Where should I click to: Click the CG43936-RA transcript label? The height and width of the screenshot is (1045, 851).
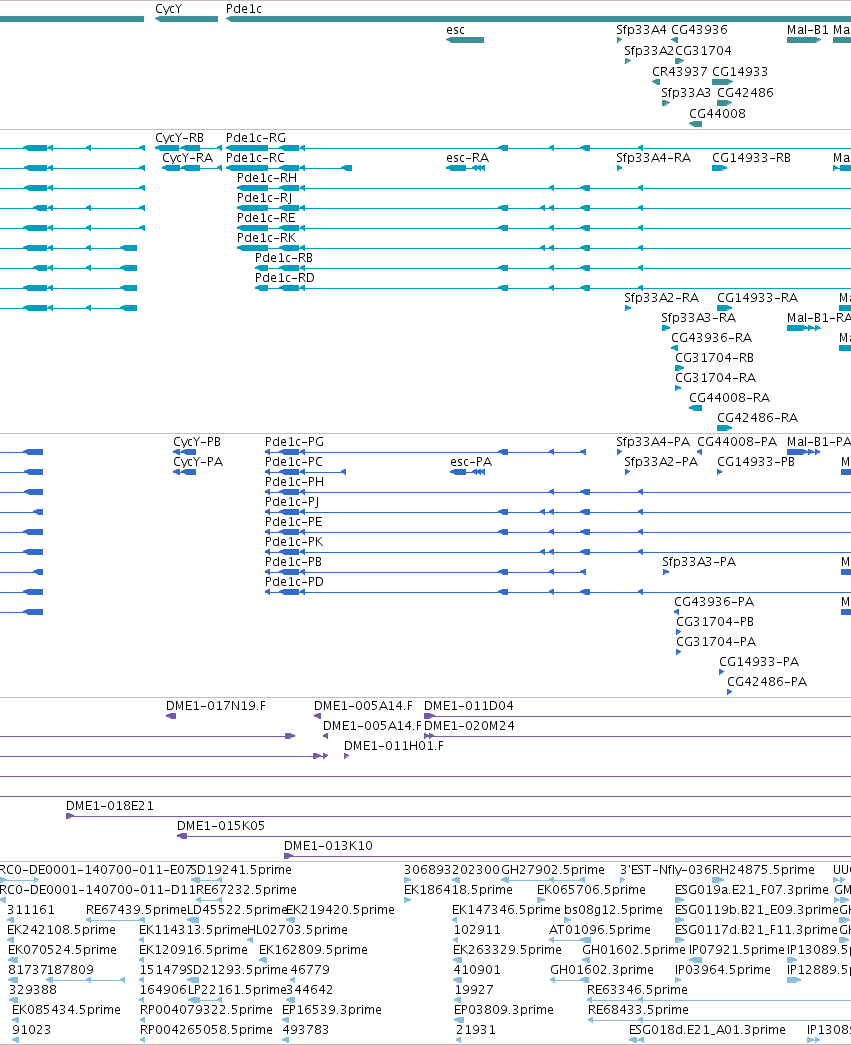[x=712, y=338]
